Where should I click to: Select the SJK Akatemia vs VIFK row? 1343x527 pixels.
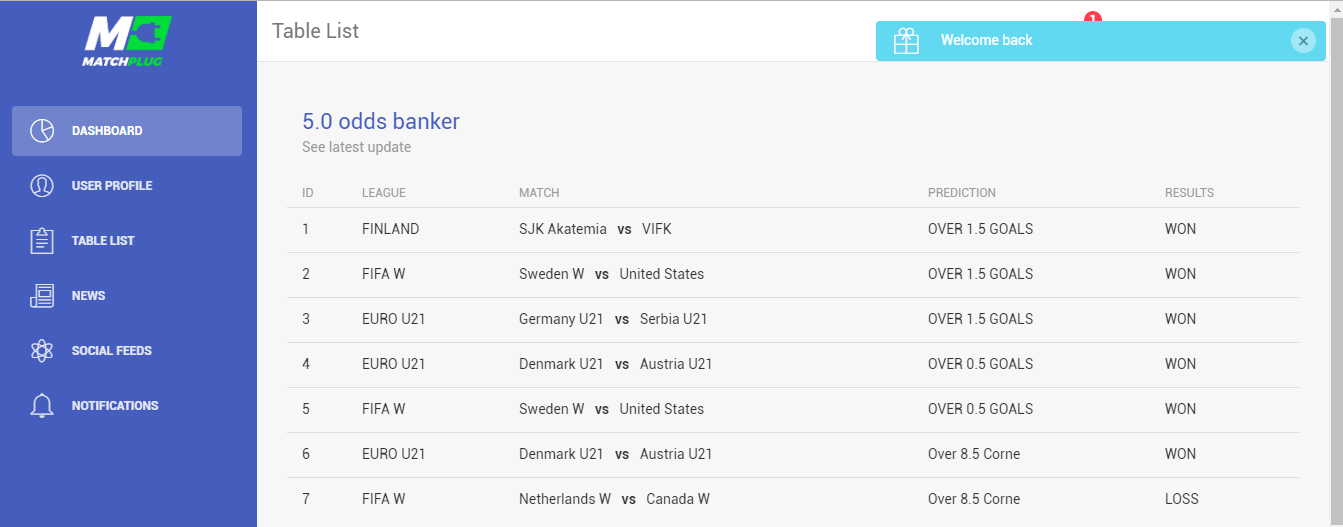[595, 229]
